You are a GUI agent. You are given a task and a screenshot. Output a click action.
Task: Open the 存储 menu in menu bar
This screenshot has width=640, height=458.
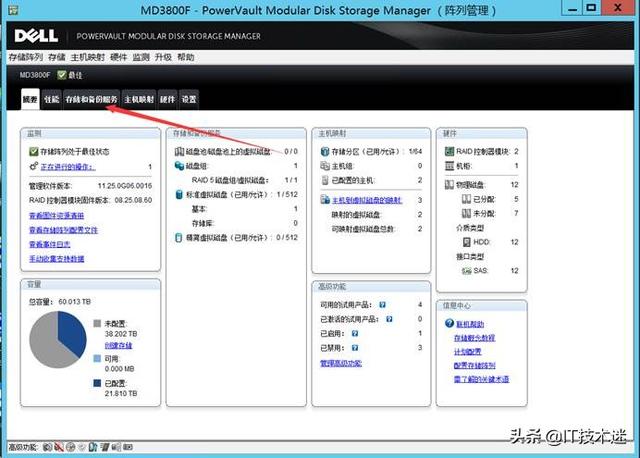tap(57, 57)
